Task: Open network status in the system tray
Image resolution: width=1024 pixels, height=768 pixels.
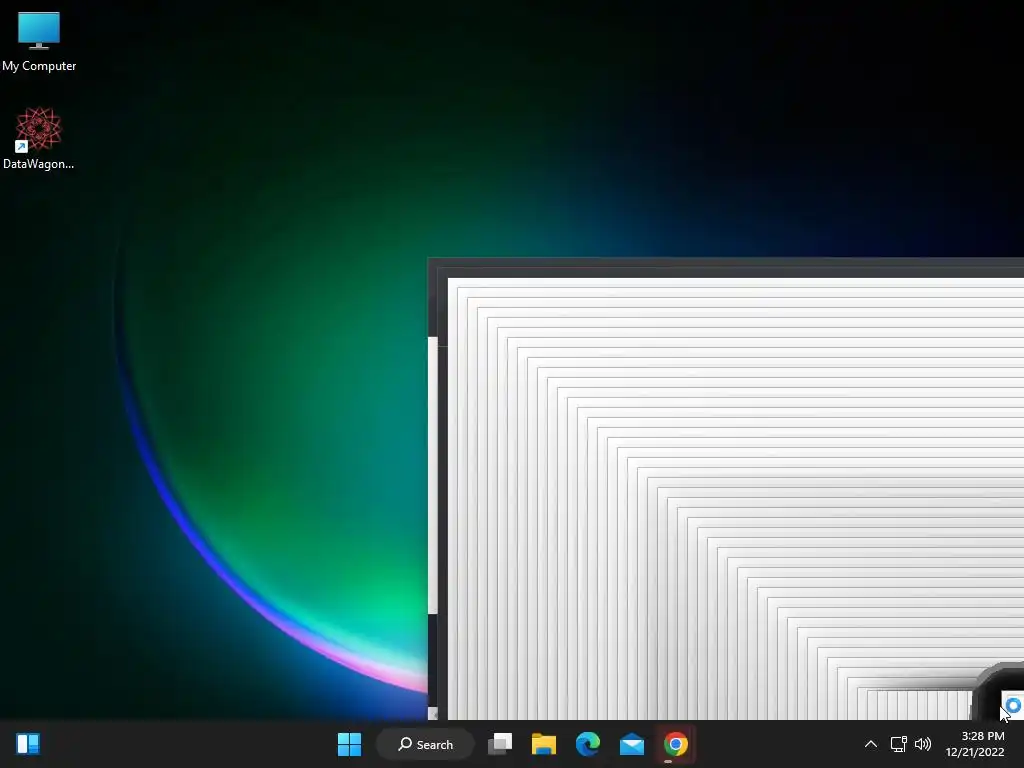Action: tap(899, 744)
